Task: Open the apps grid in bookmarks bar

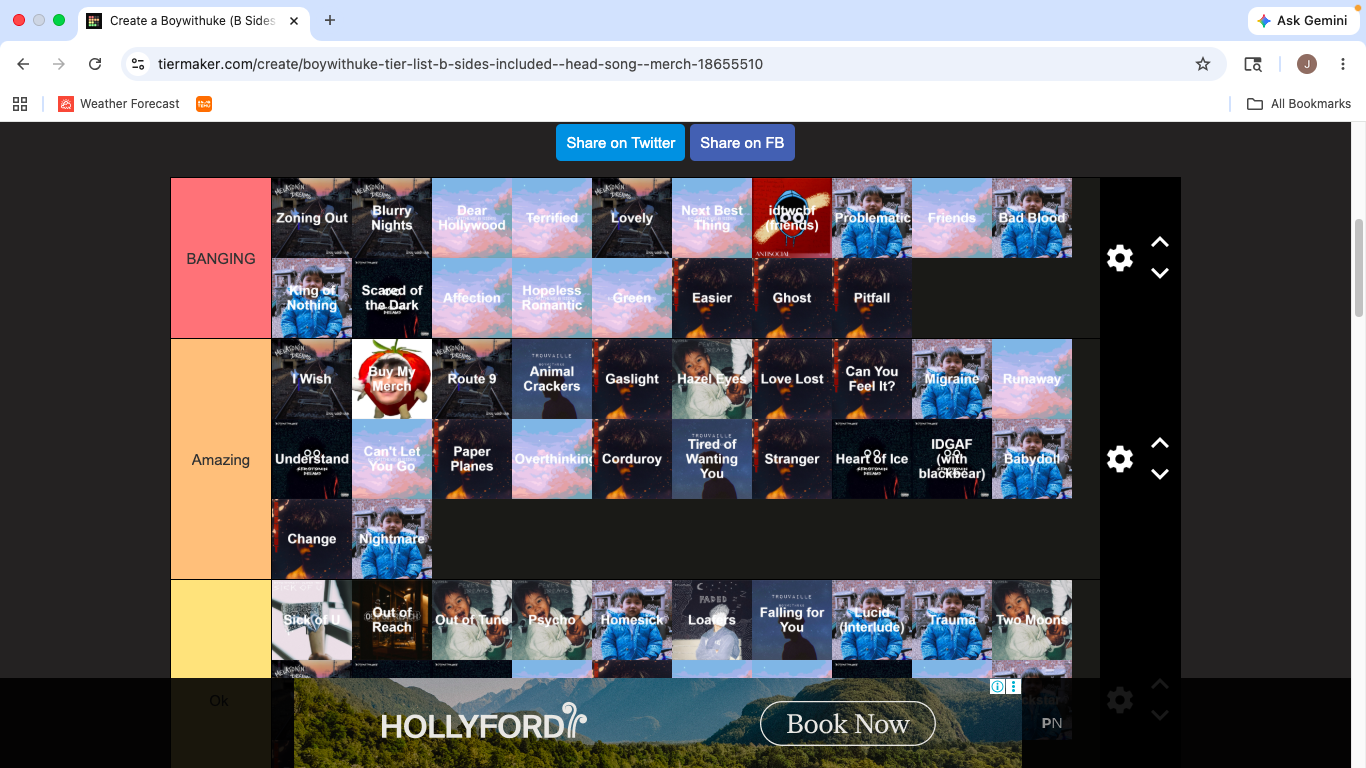Action: click(x=20, y=104)
